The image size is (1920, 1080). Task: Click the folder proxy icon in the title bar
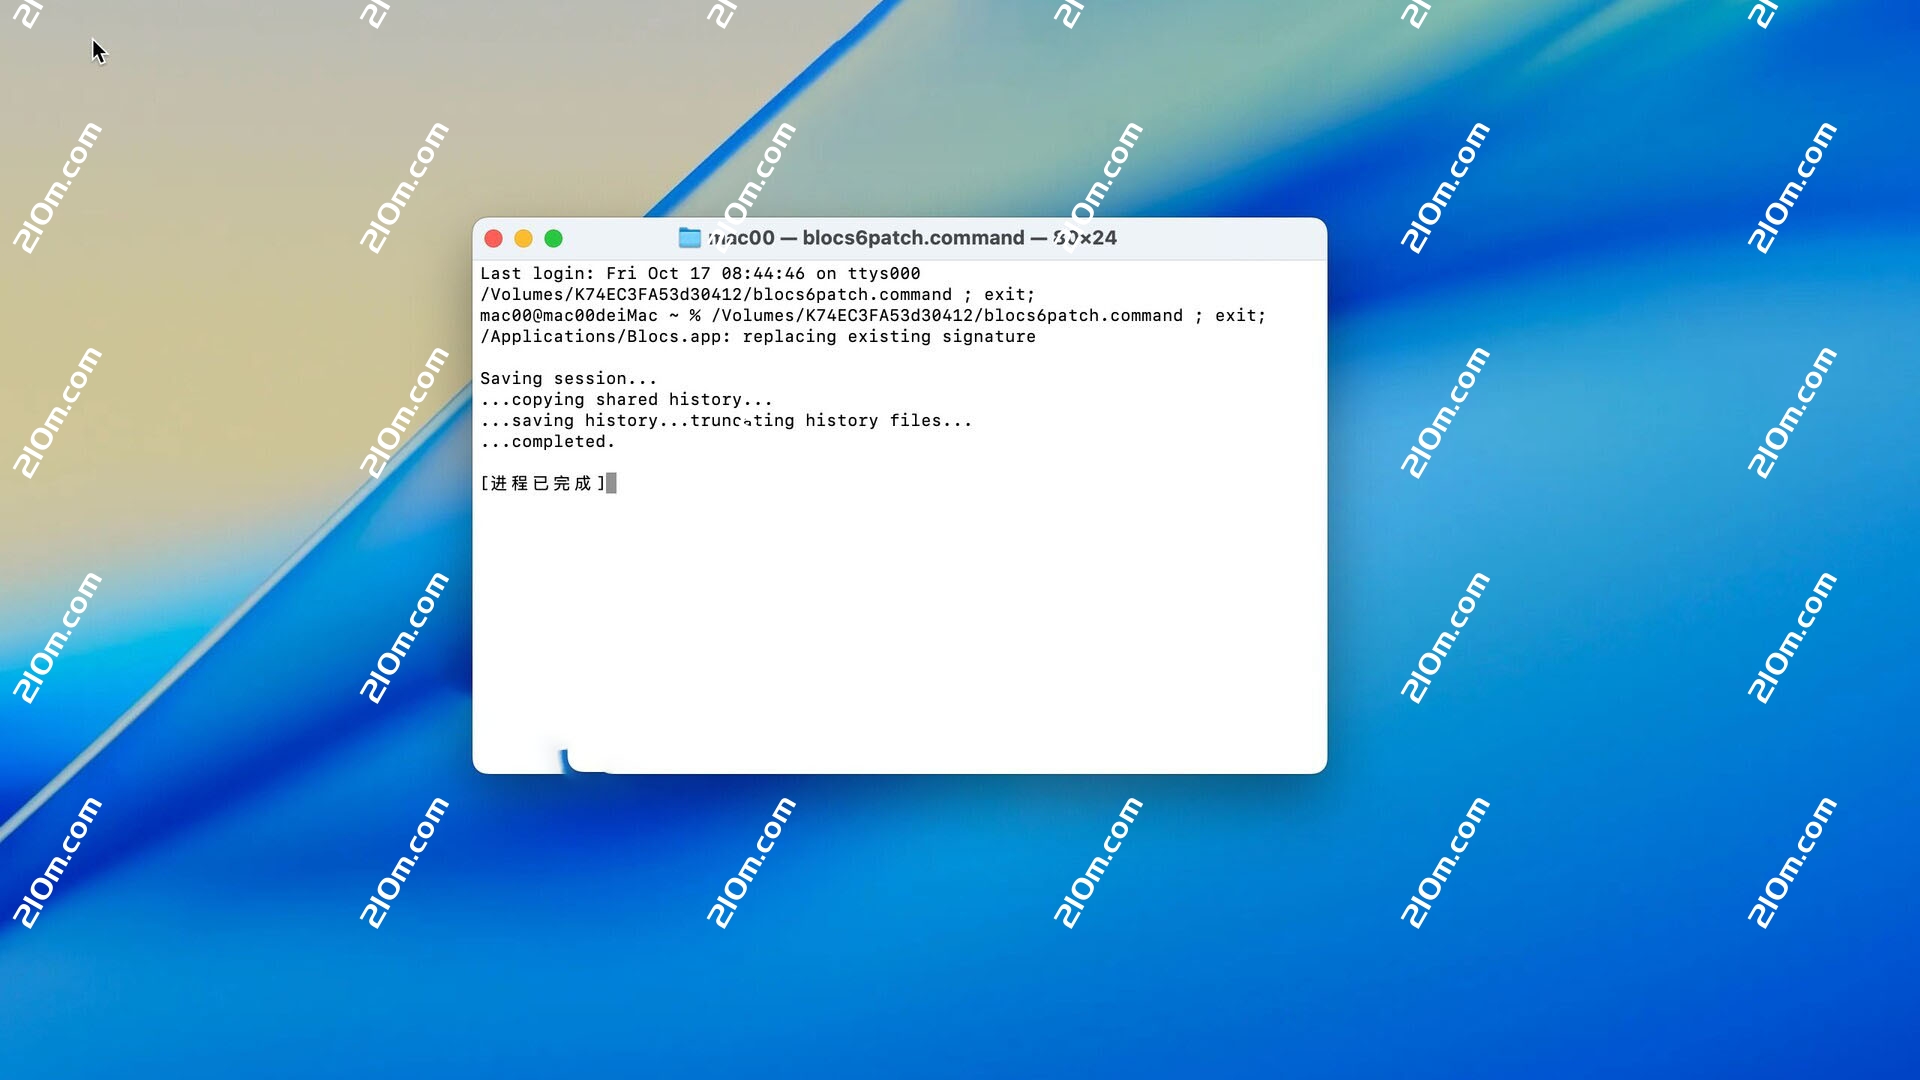[690, 238]
